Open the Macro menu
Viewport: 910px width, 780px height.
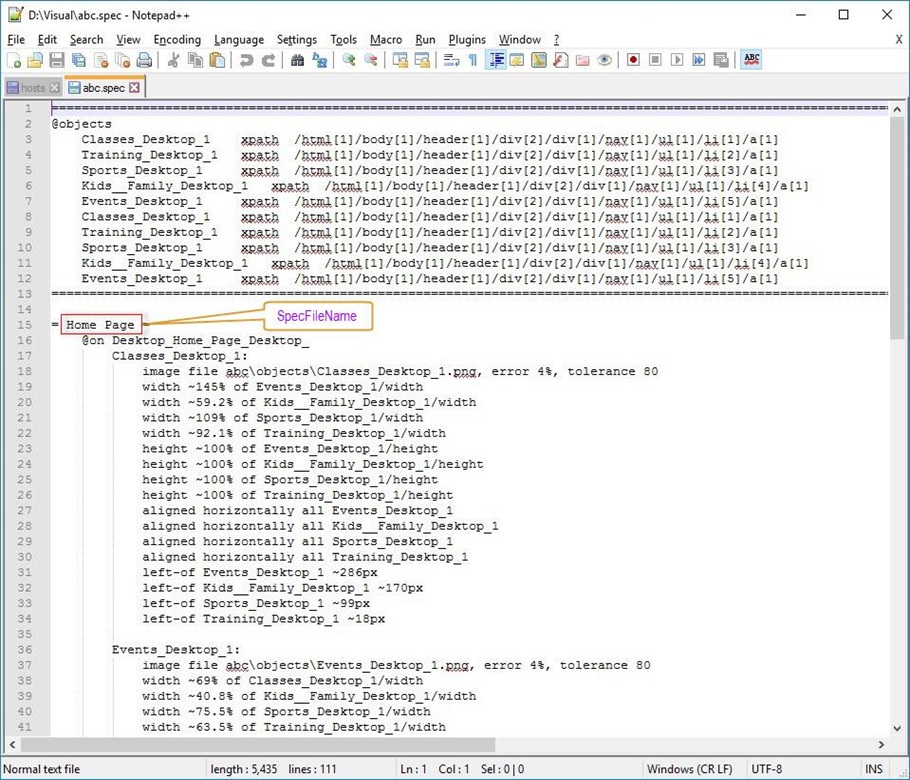386,39
